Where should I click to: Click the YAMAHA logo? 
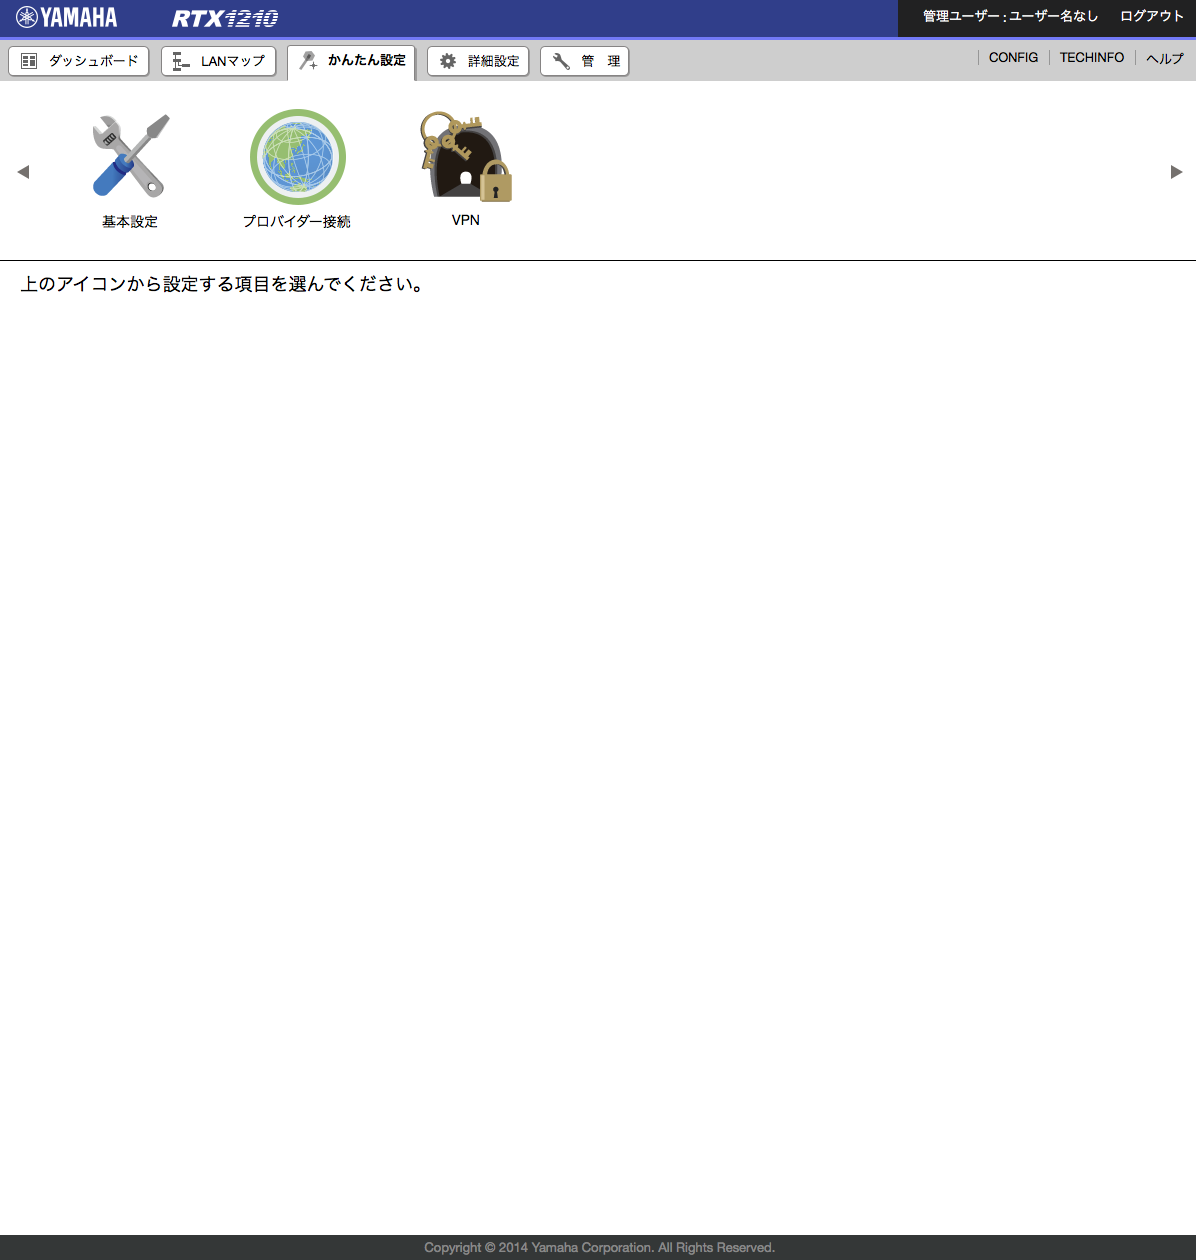click(67, 17)
